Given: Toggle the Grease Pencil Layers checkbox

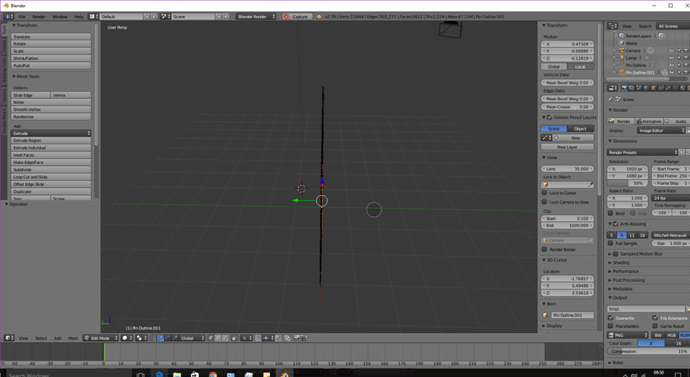Looking at the screenshot, I should [550, 117].
